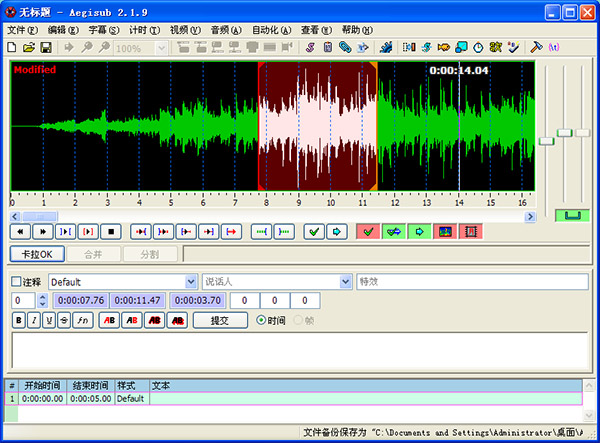Screen dimensions: 600x443
Task: Click the 特效 effect input field
Action: [x=472, y=282]
